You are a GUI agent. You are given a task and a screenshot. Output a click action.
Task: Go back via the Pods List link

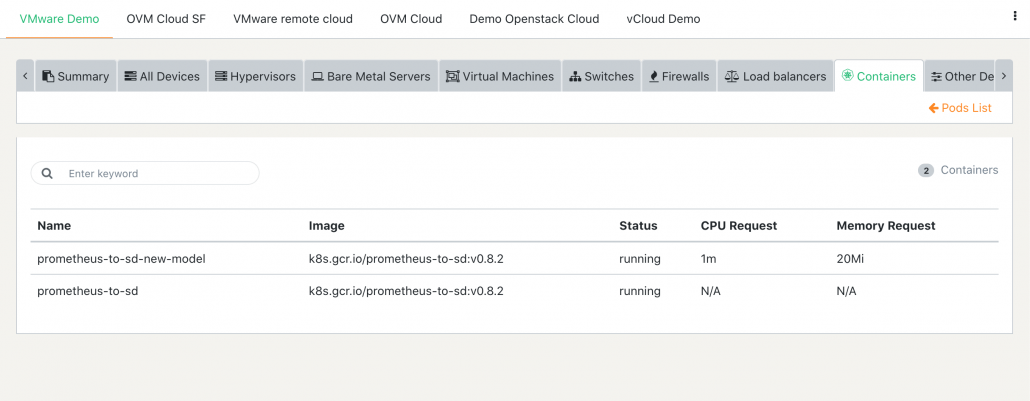[x=960, y=108]
